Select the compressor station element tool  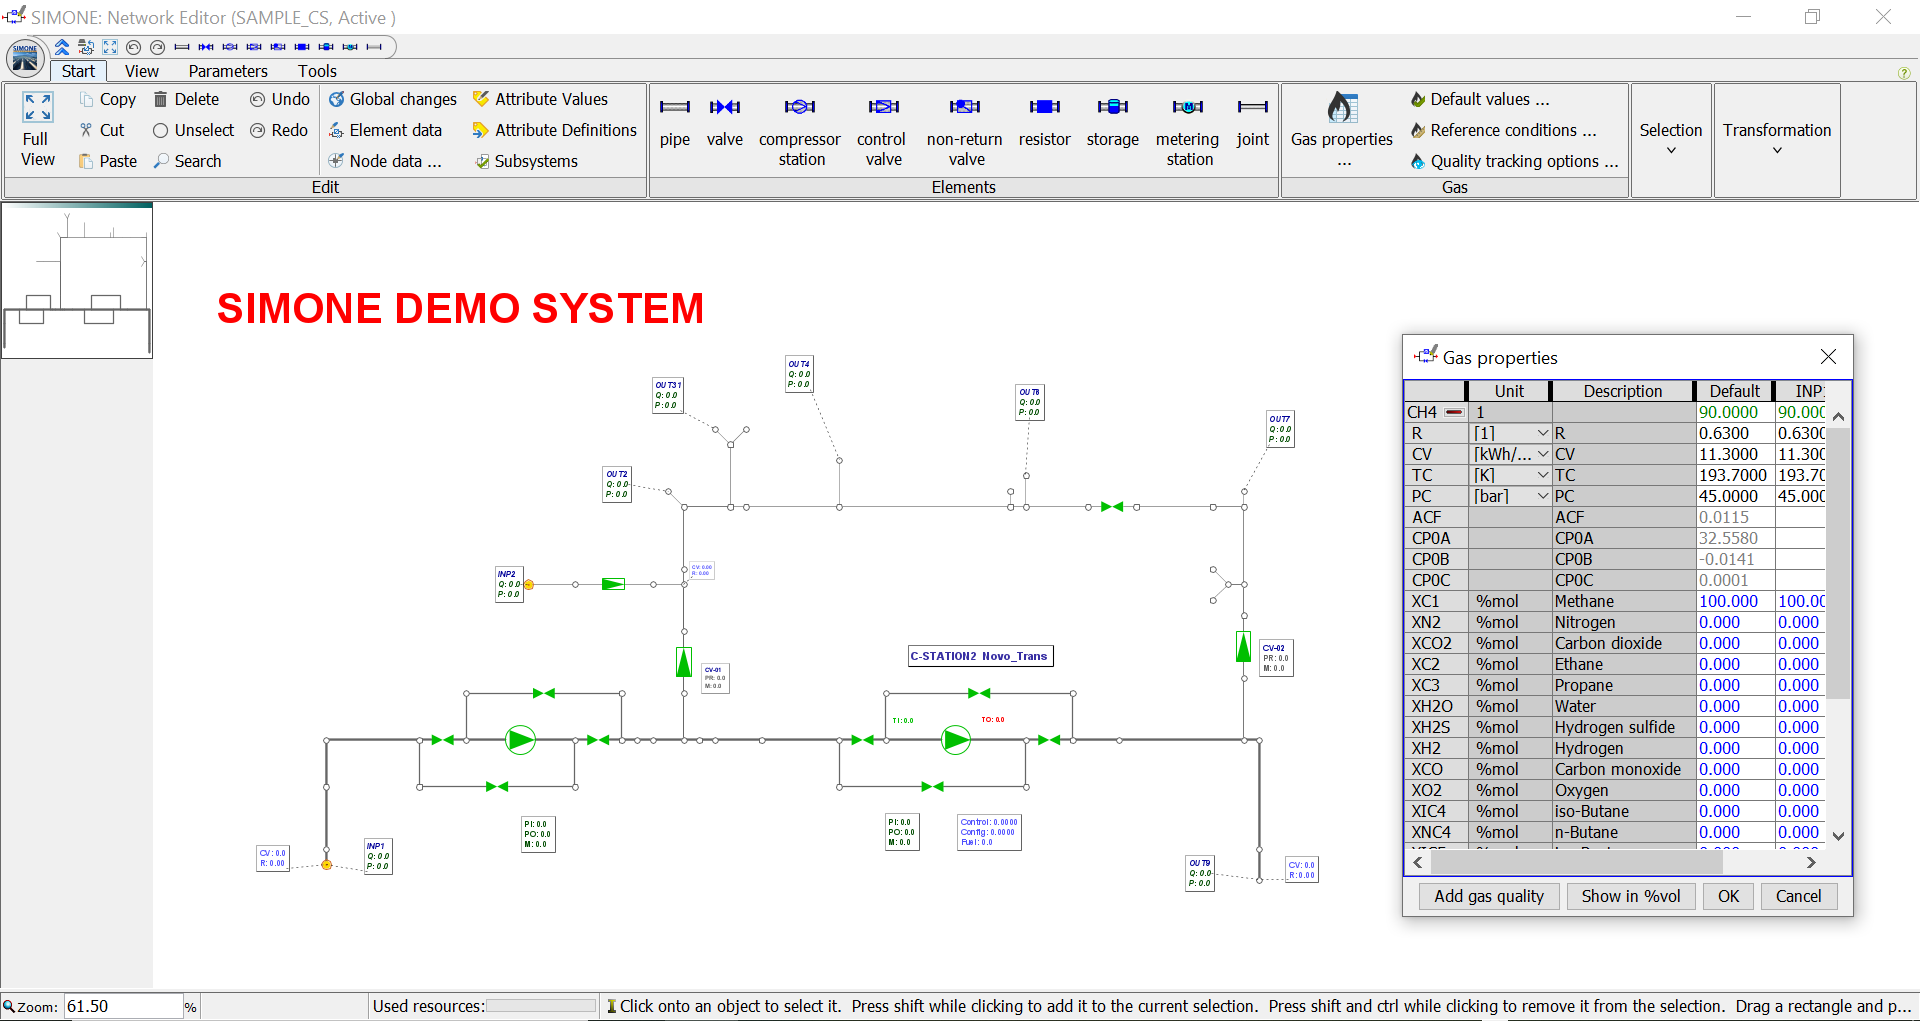point(800,133)
